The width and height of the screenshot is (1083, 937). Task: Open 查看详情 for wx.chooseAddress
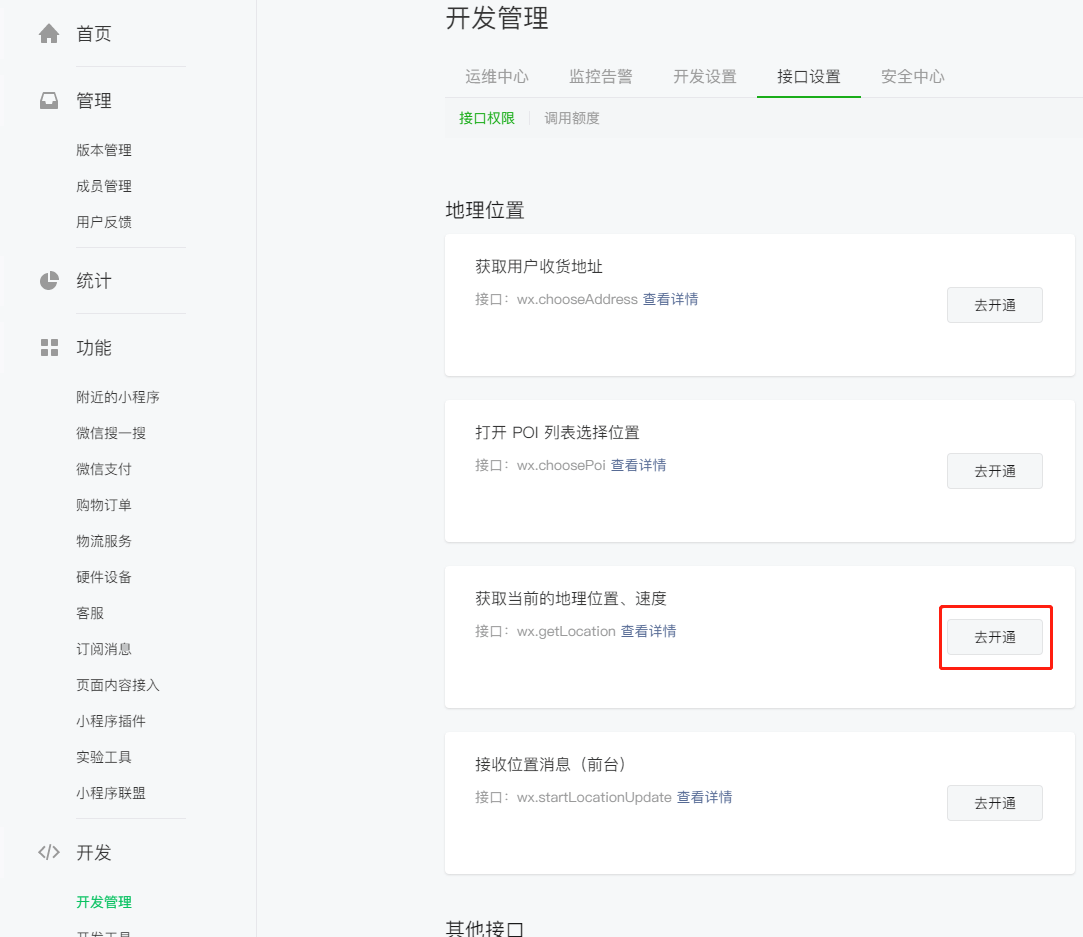tap(670, 298)
